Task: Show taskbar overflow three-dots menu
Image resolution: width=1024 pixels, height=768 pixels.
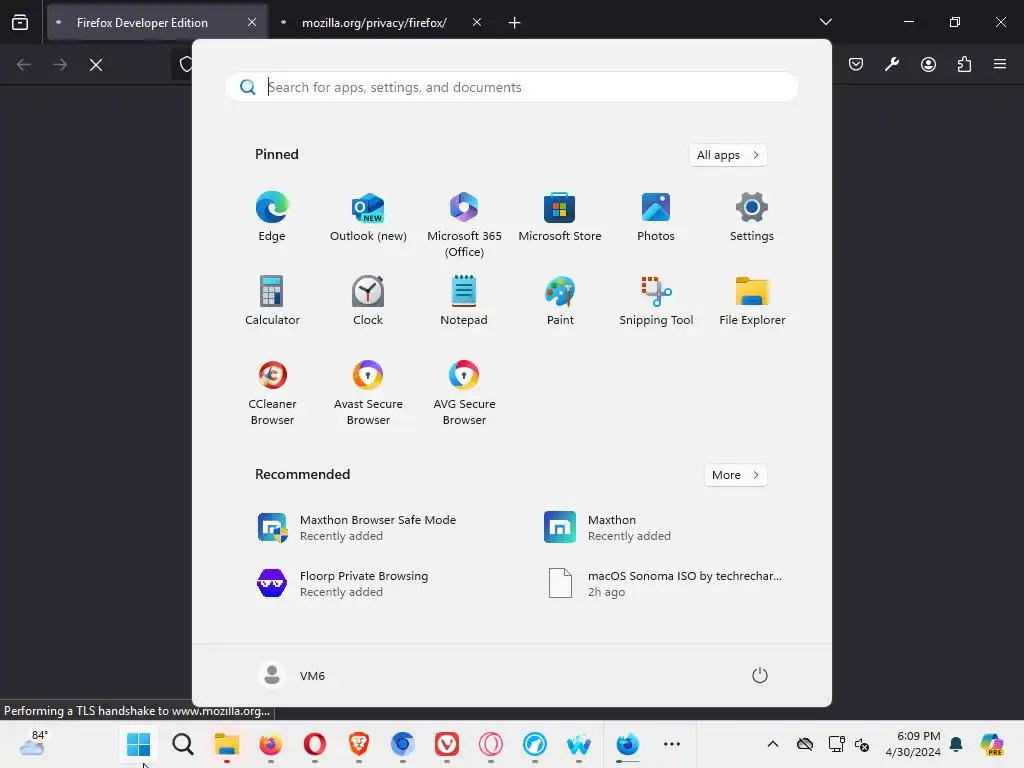Action: coord(671,744)
